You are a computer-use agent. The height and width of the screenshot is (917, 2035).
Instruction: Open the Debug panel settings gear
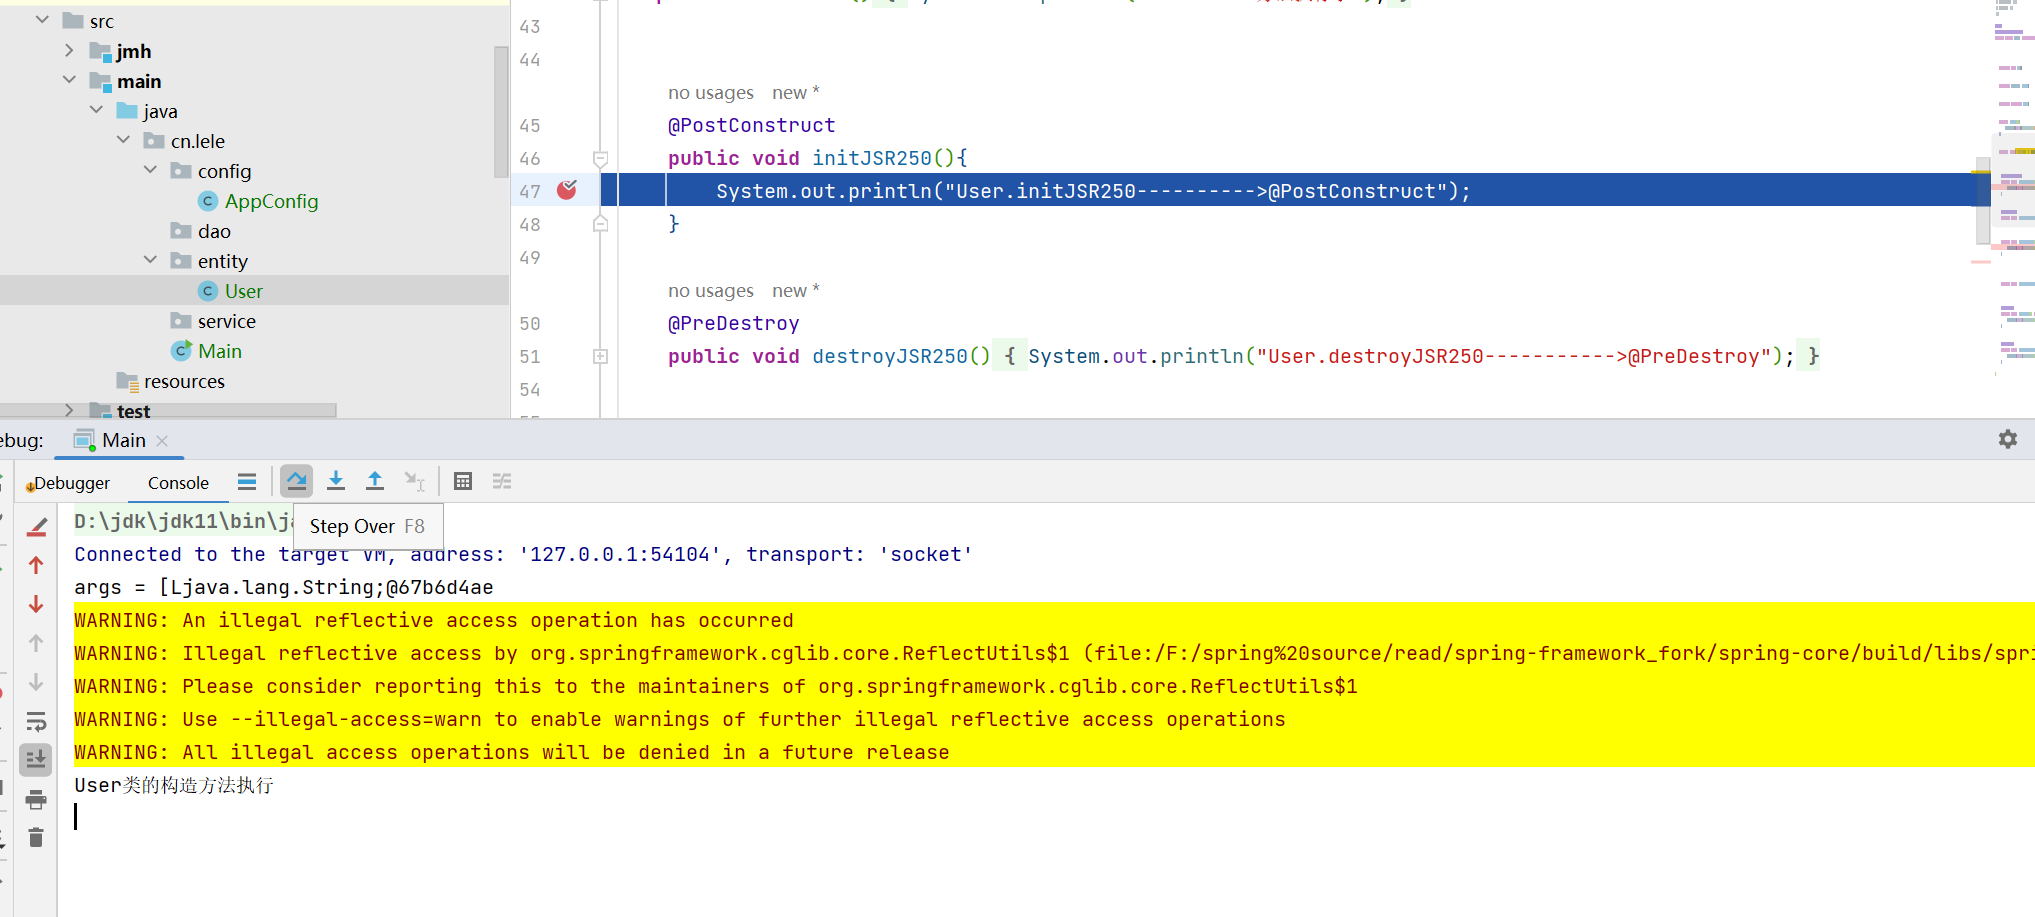click(x=2008, y=439)
